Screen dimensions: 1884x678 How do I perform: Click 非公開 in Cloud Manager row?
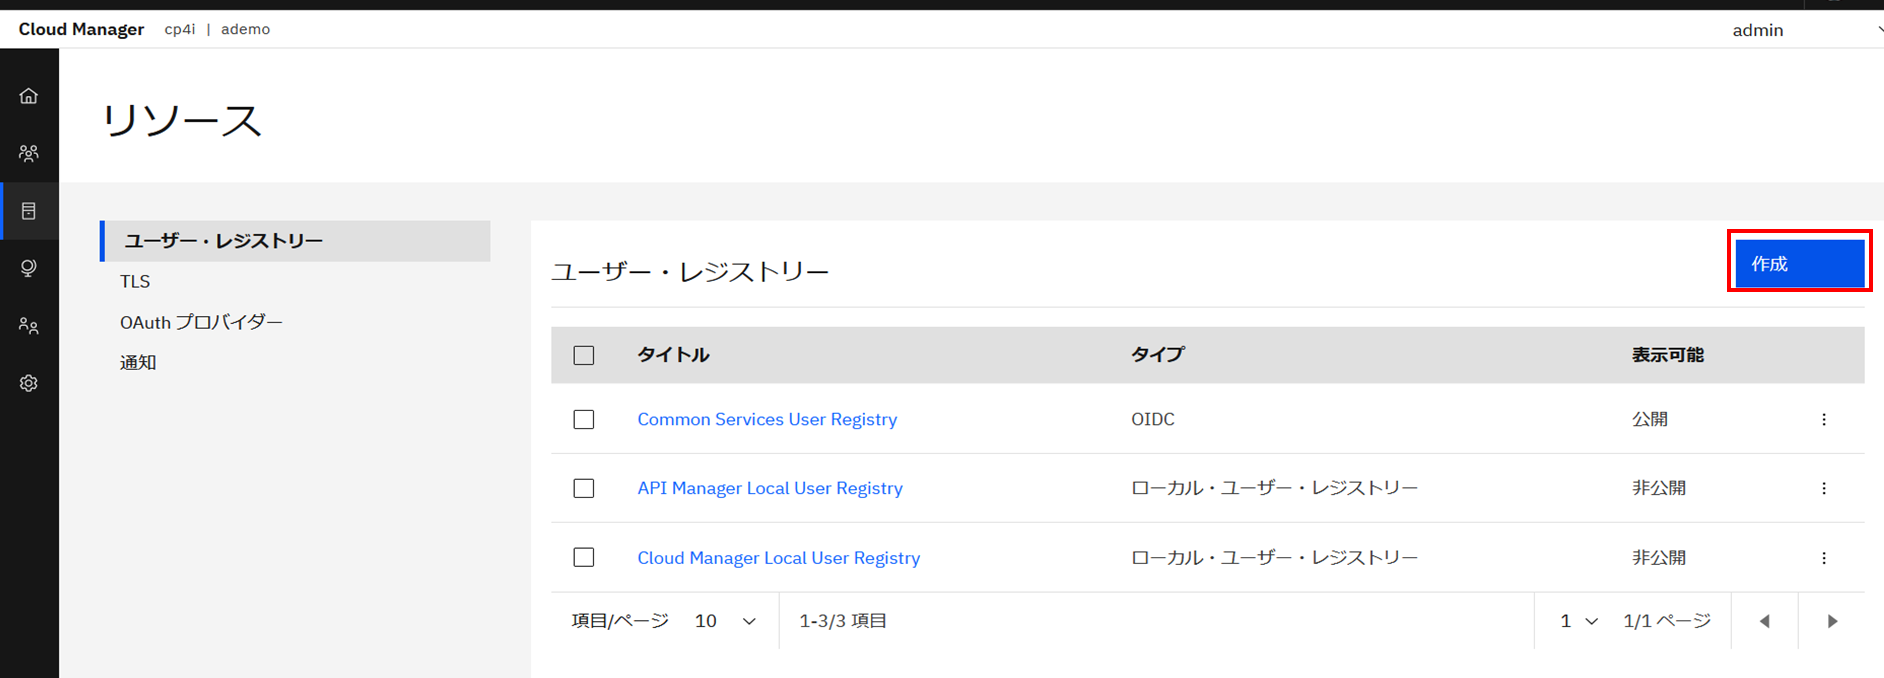(x=1659, y=557)
